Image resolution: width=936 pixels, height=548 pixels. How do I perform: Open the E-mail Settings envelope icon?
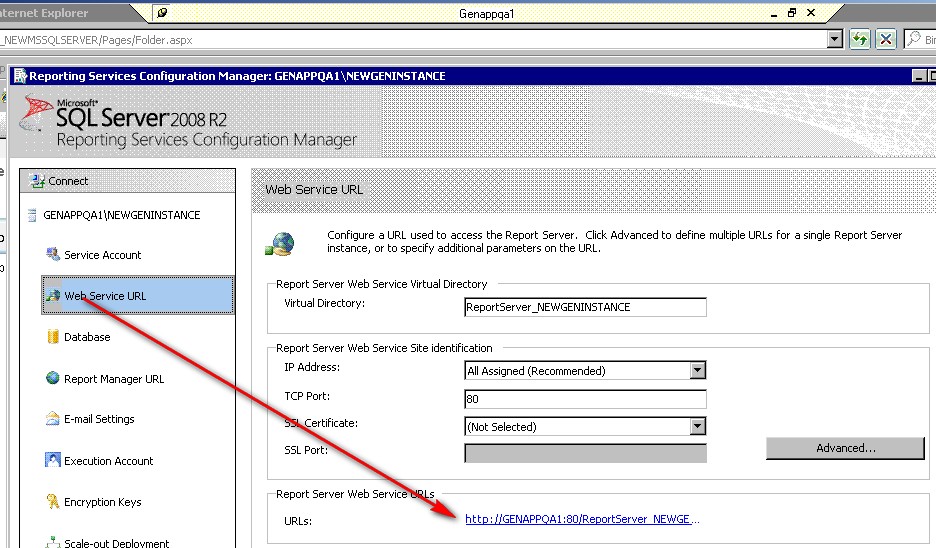point(53,418)
